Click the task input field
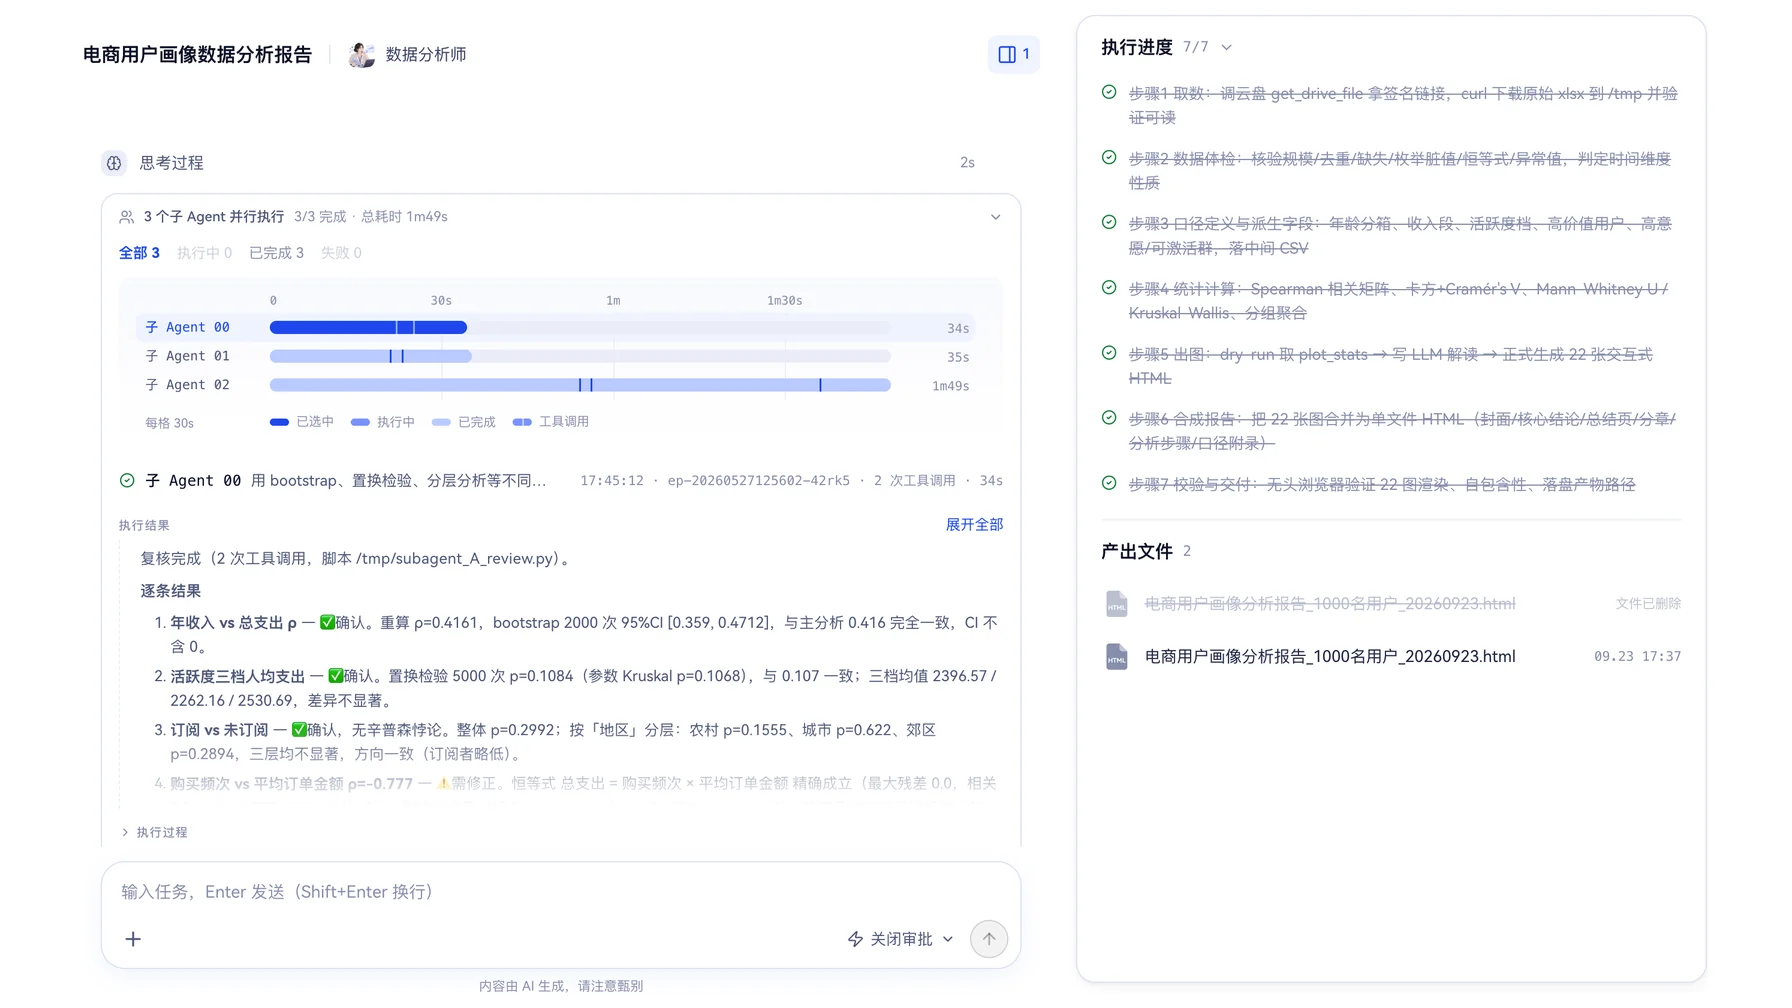The image size is (1792, 1008). (560, 892)
